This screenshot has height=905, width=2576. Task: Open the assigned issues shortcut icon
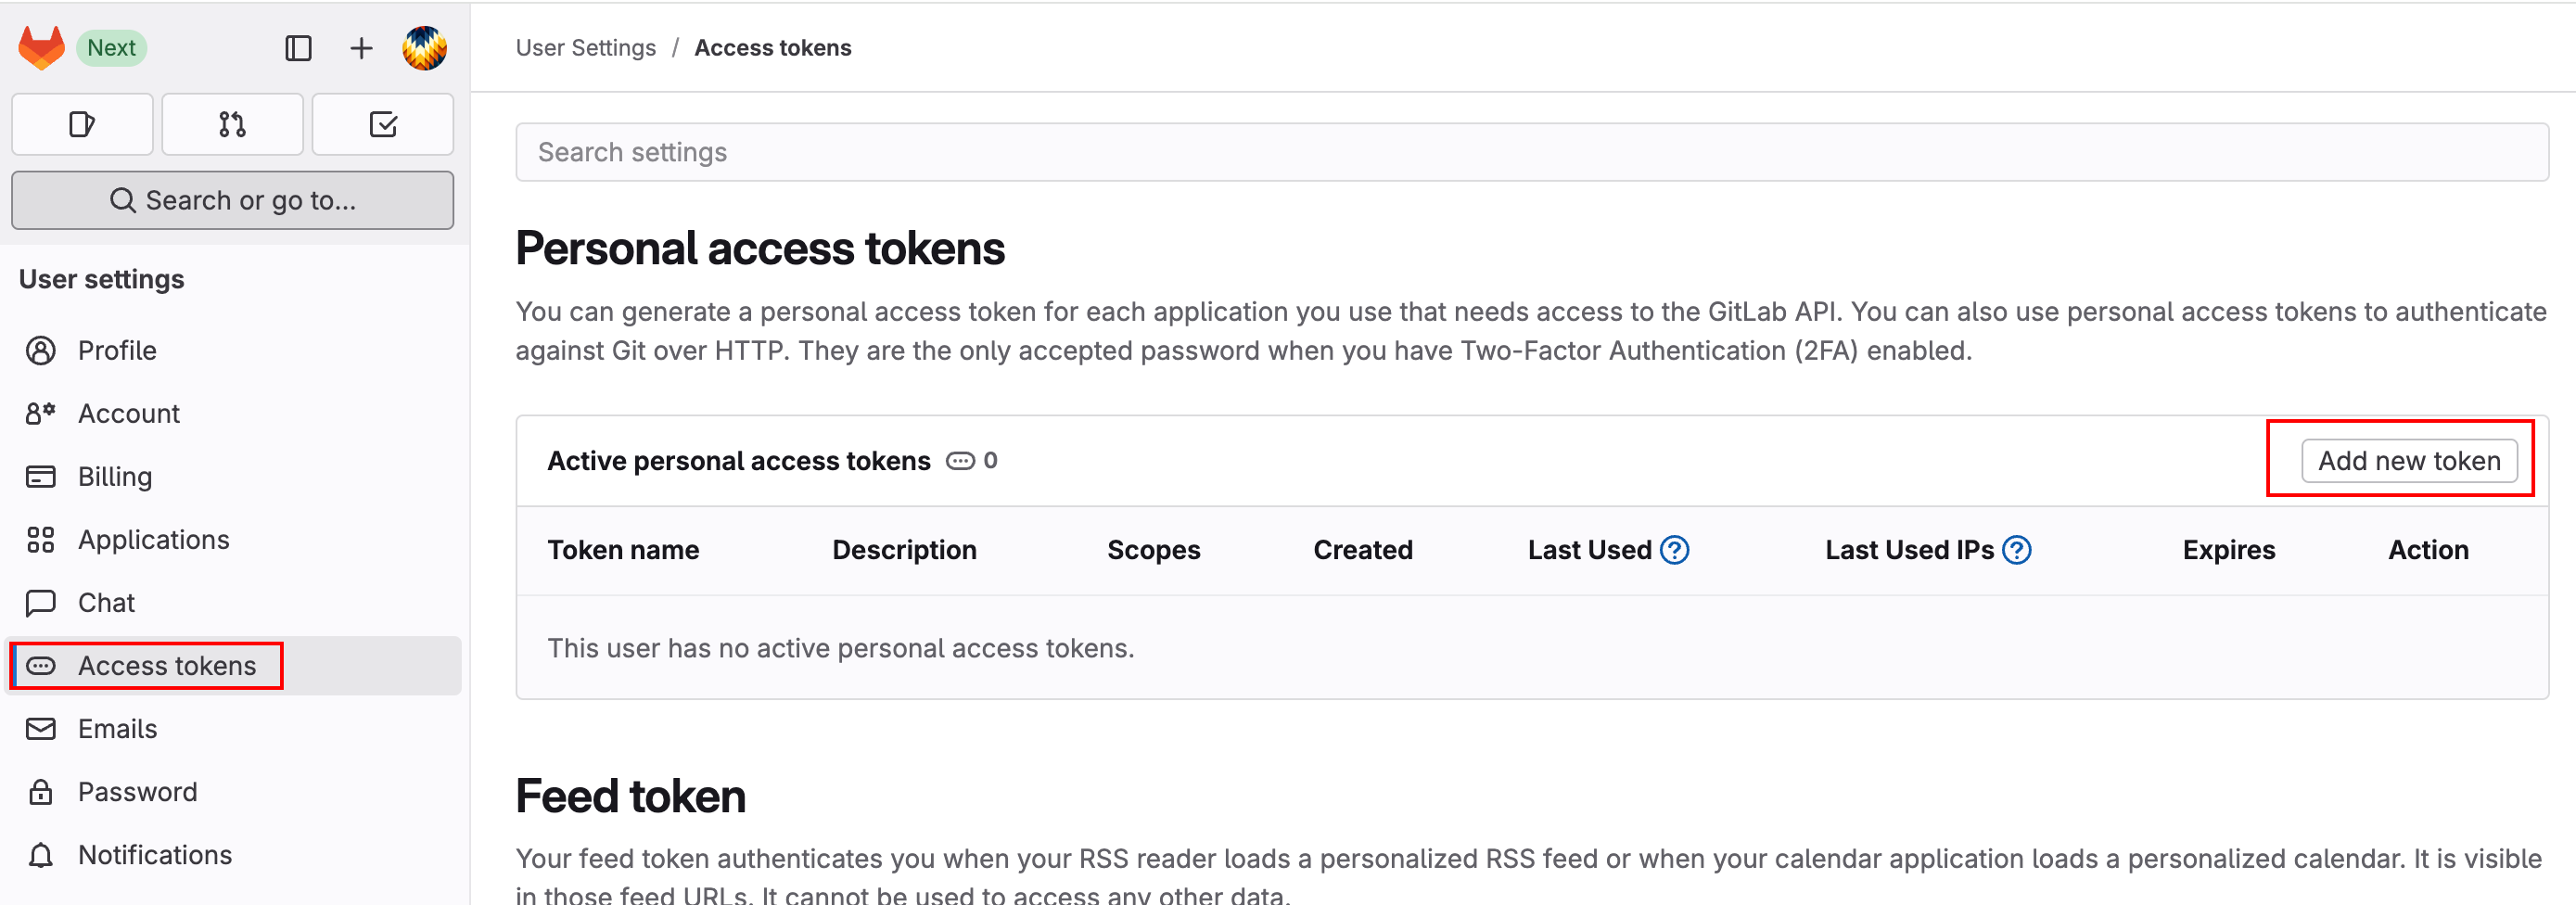pyautogui.click(x=82, y=124)
